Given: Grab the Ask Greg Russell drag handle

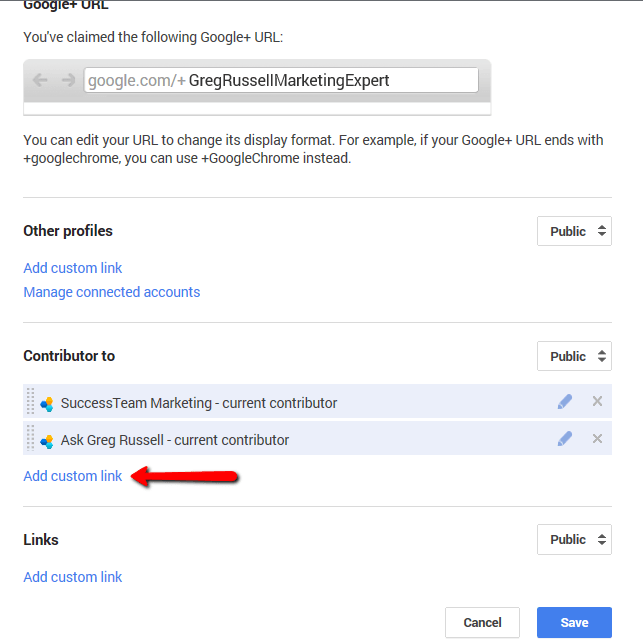Looking at the screenshot, I should coord(30,438).
